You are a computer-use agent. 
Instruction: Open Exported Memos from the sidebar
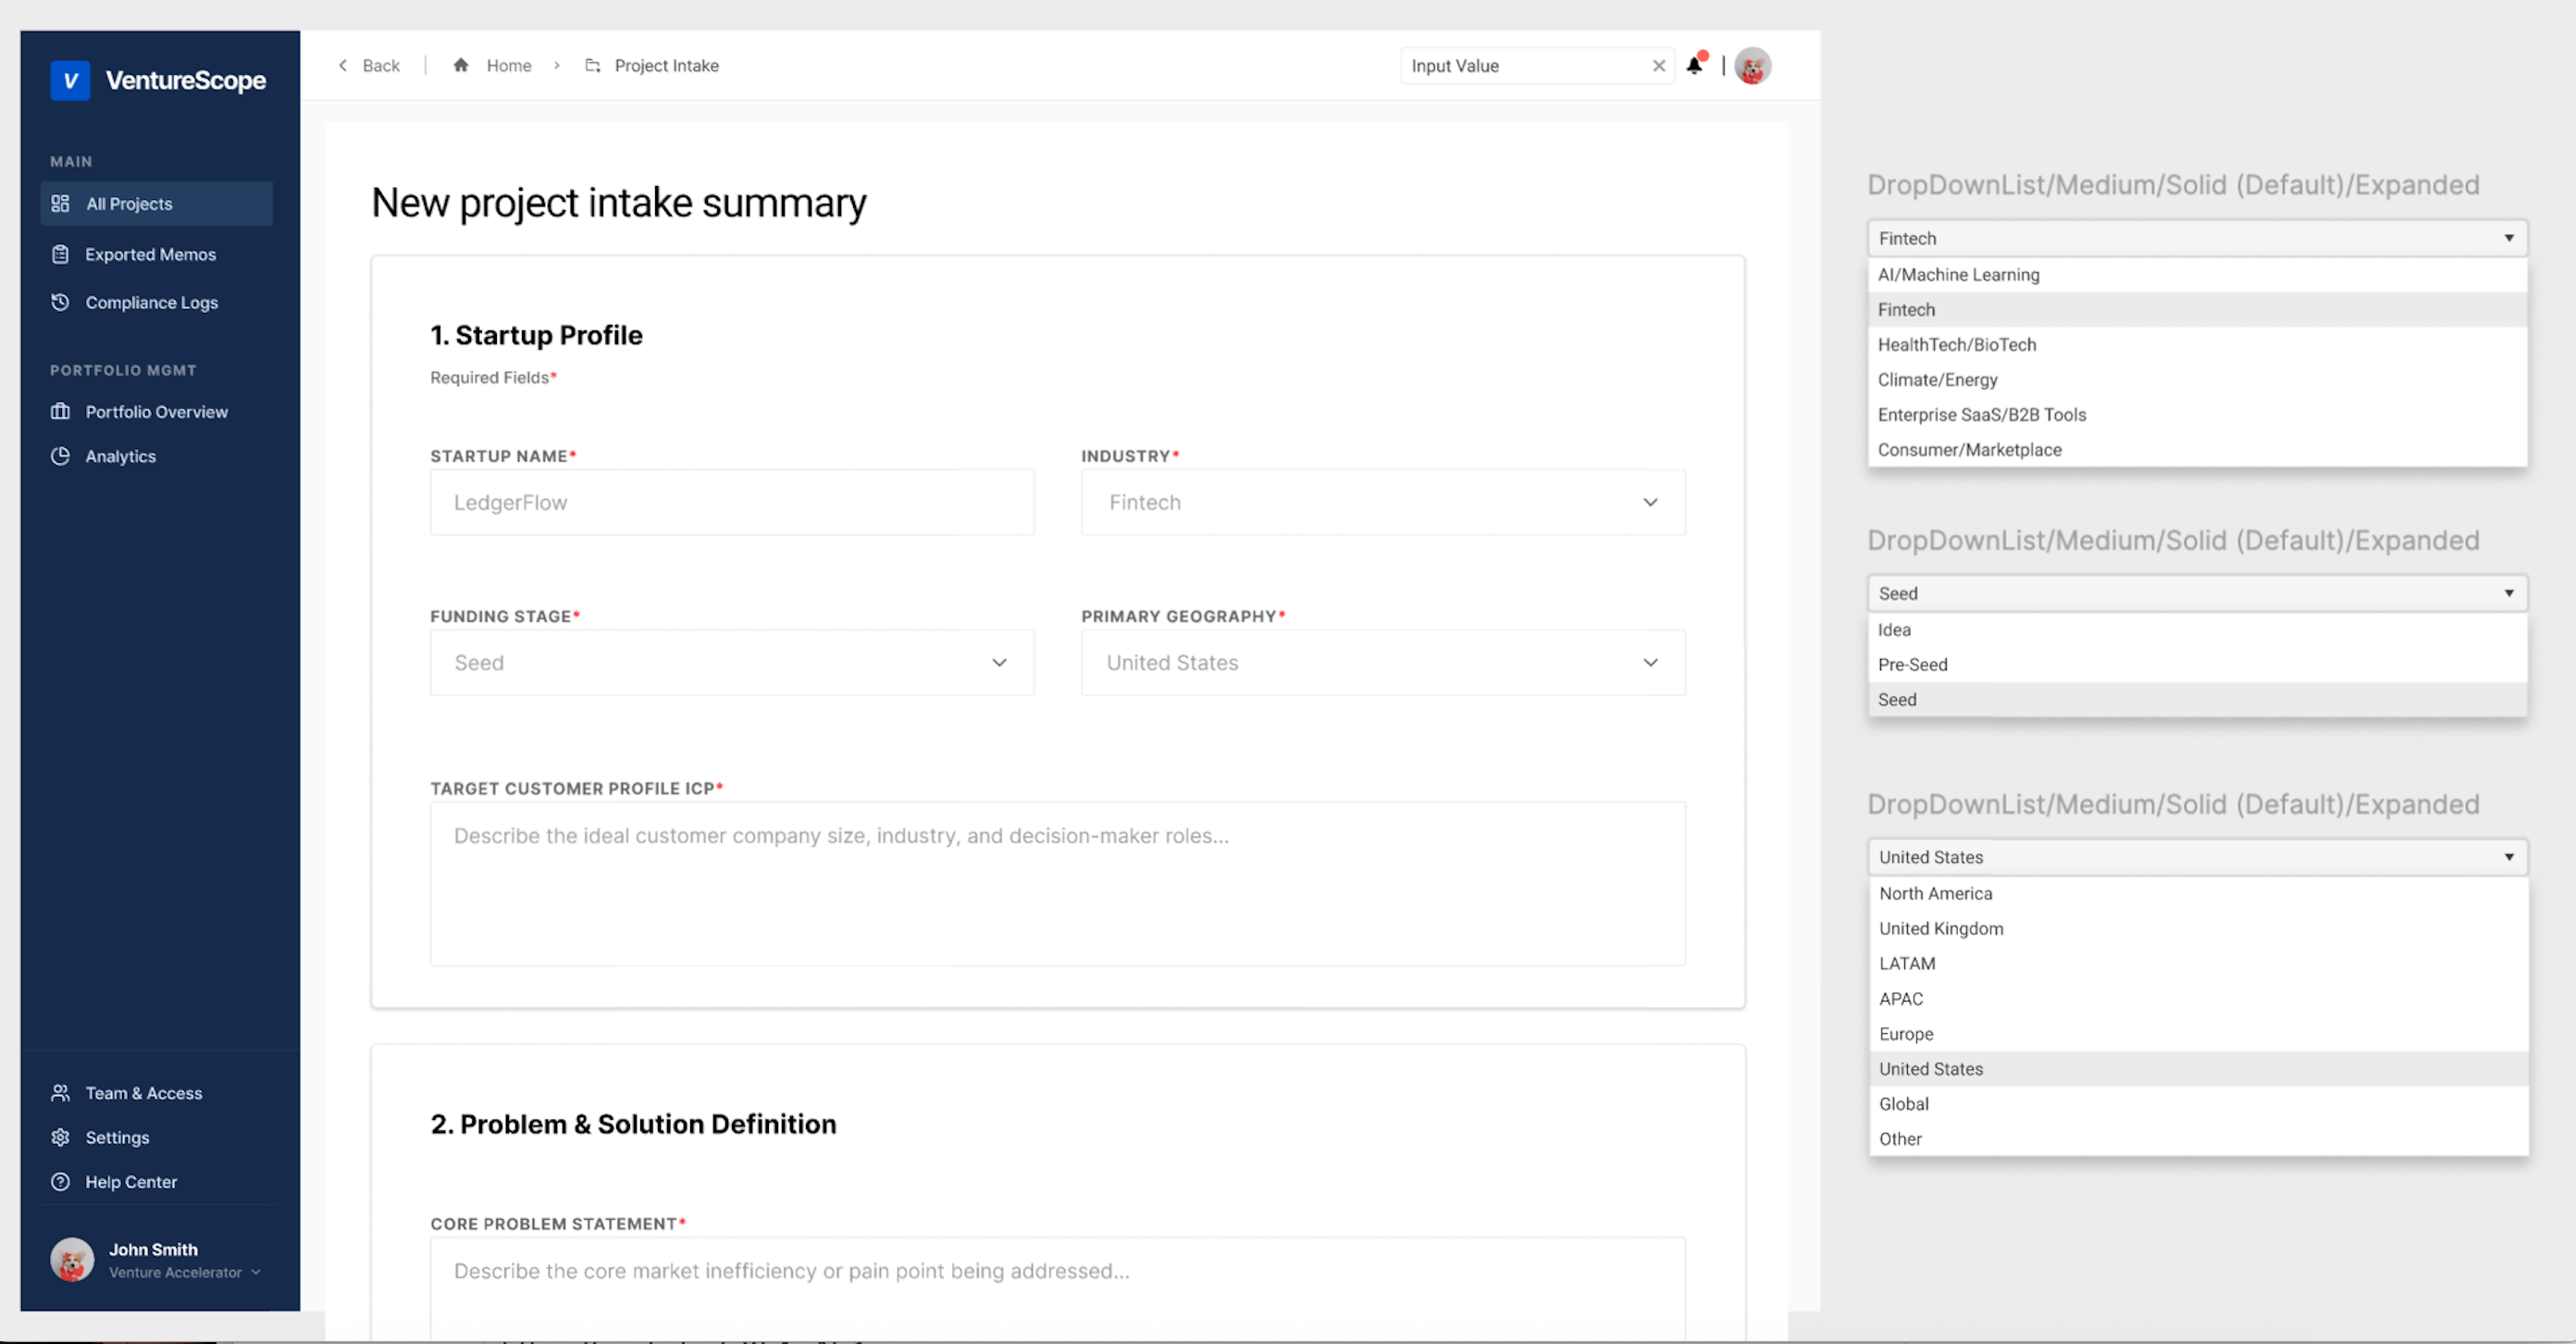150,254
